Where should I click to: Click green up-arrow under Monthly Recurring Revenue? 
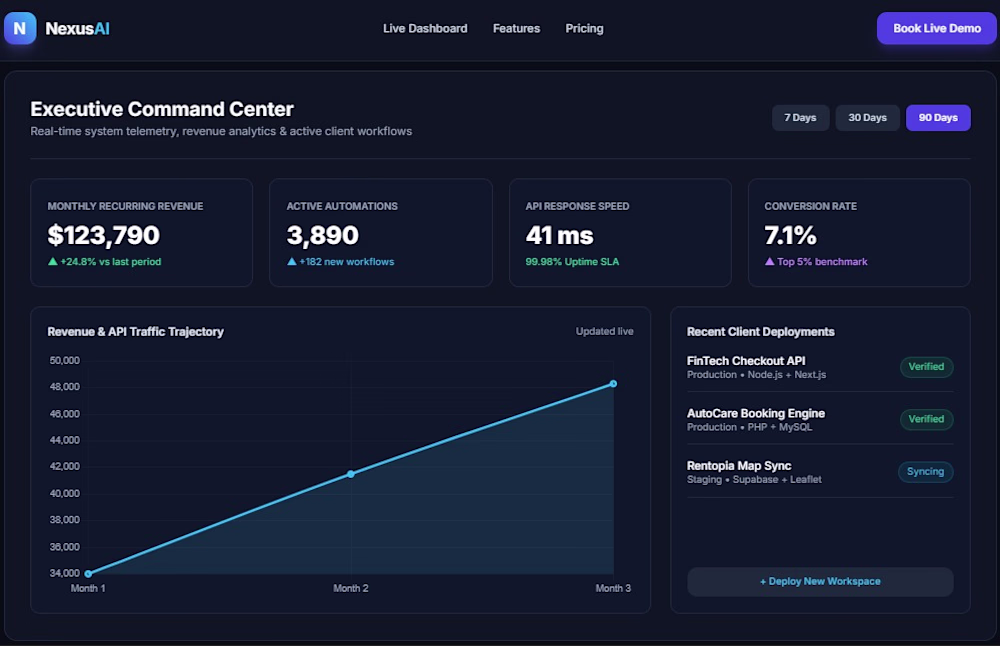click(x=53, y=261)
